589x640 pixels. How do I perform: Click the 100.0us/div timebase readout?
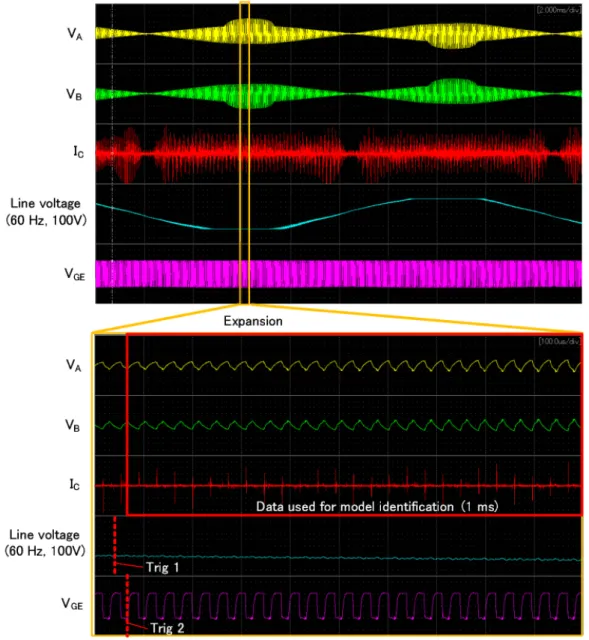click(559, 341)
